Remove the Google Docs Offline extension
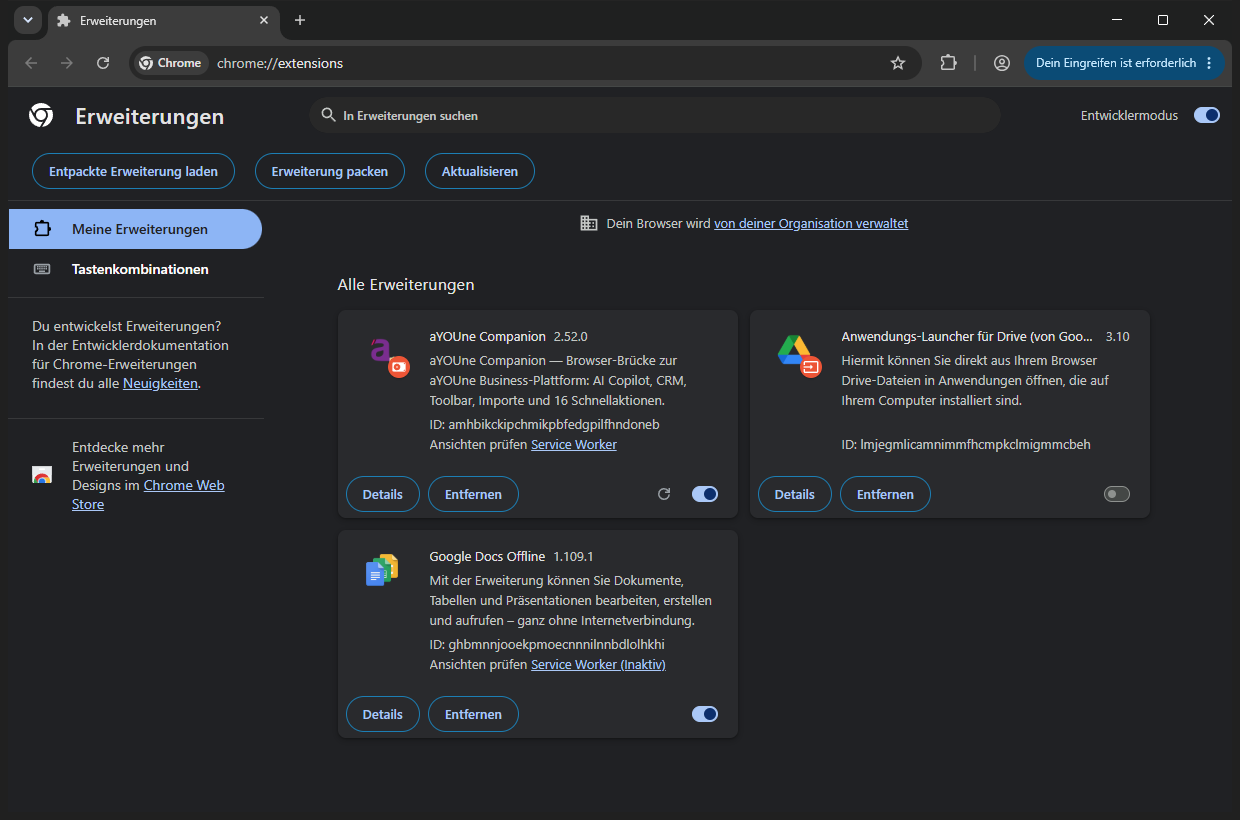The width and height of the screenshot is (1240, 820). click(473, 714)
